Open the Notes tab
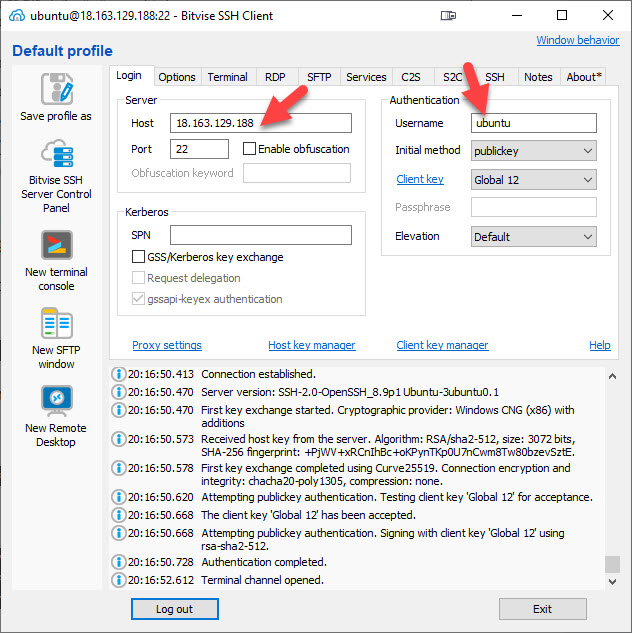632x633 pixels. (x=538, y=77)
